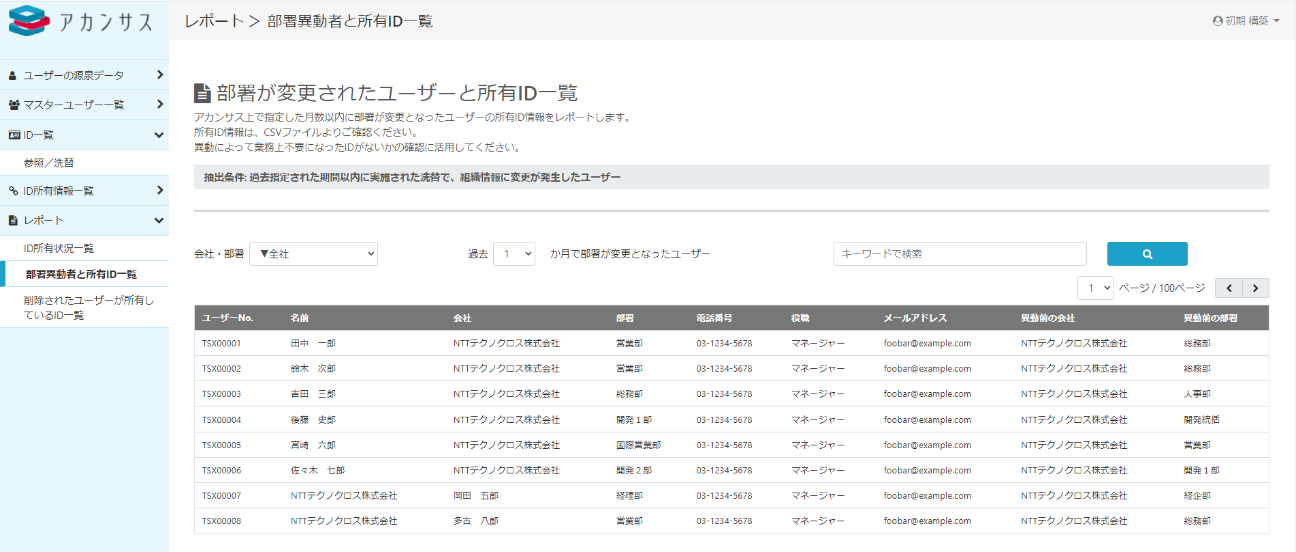Click the マスターユーザー一覧 group icon
1296x552 pixels.
point(14,105)
